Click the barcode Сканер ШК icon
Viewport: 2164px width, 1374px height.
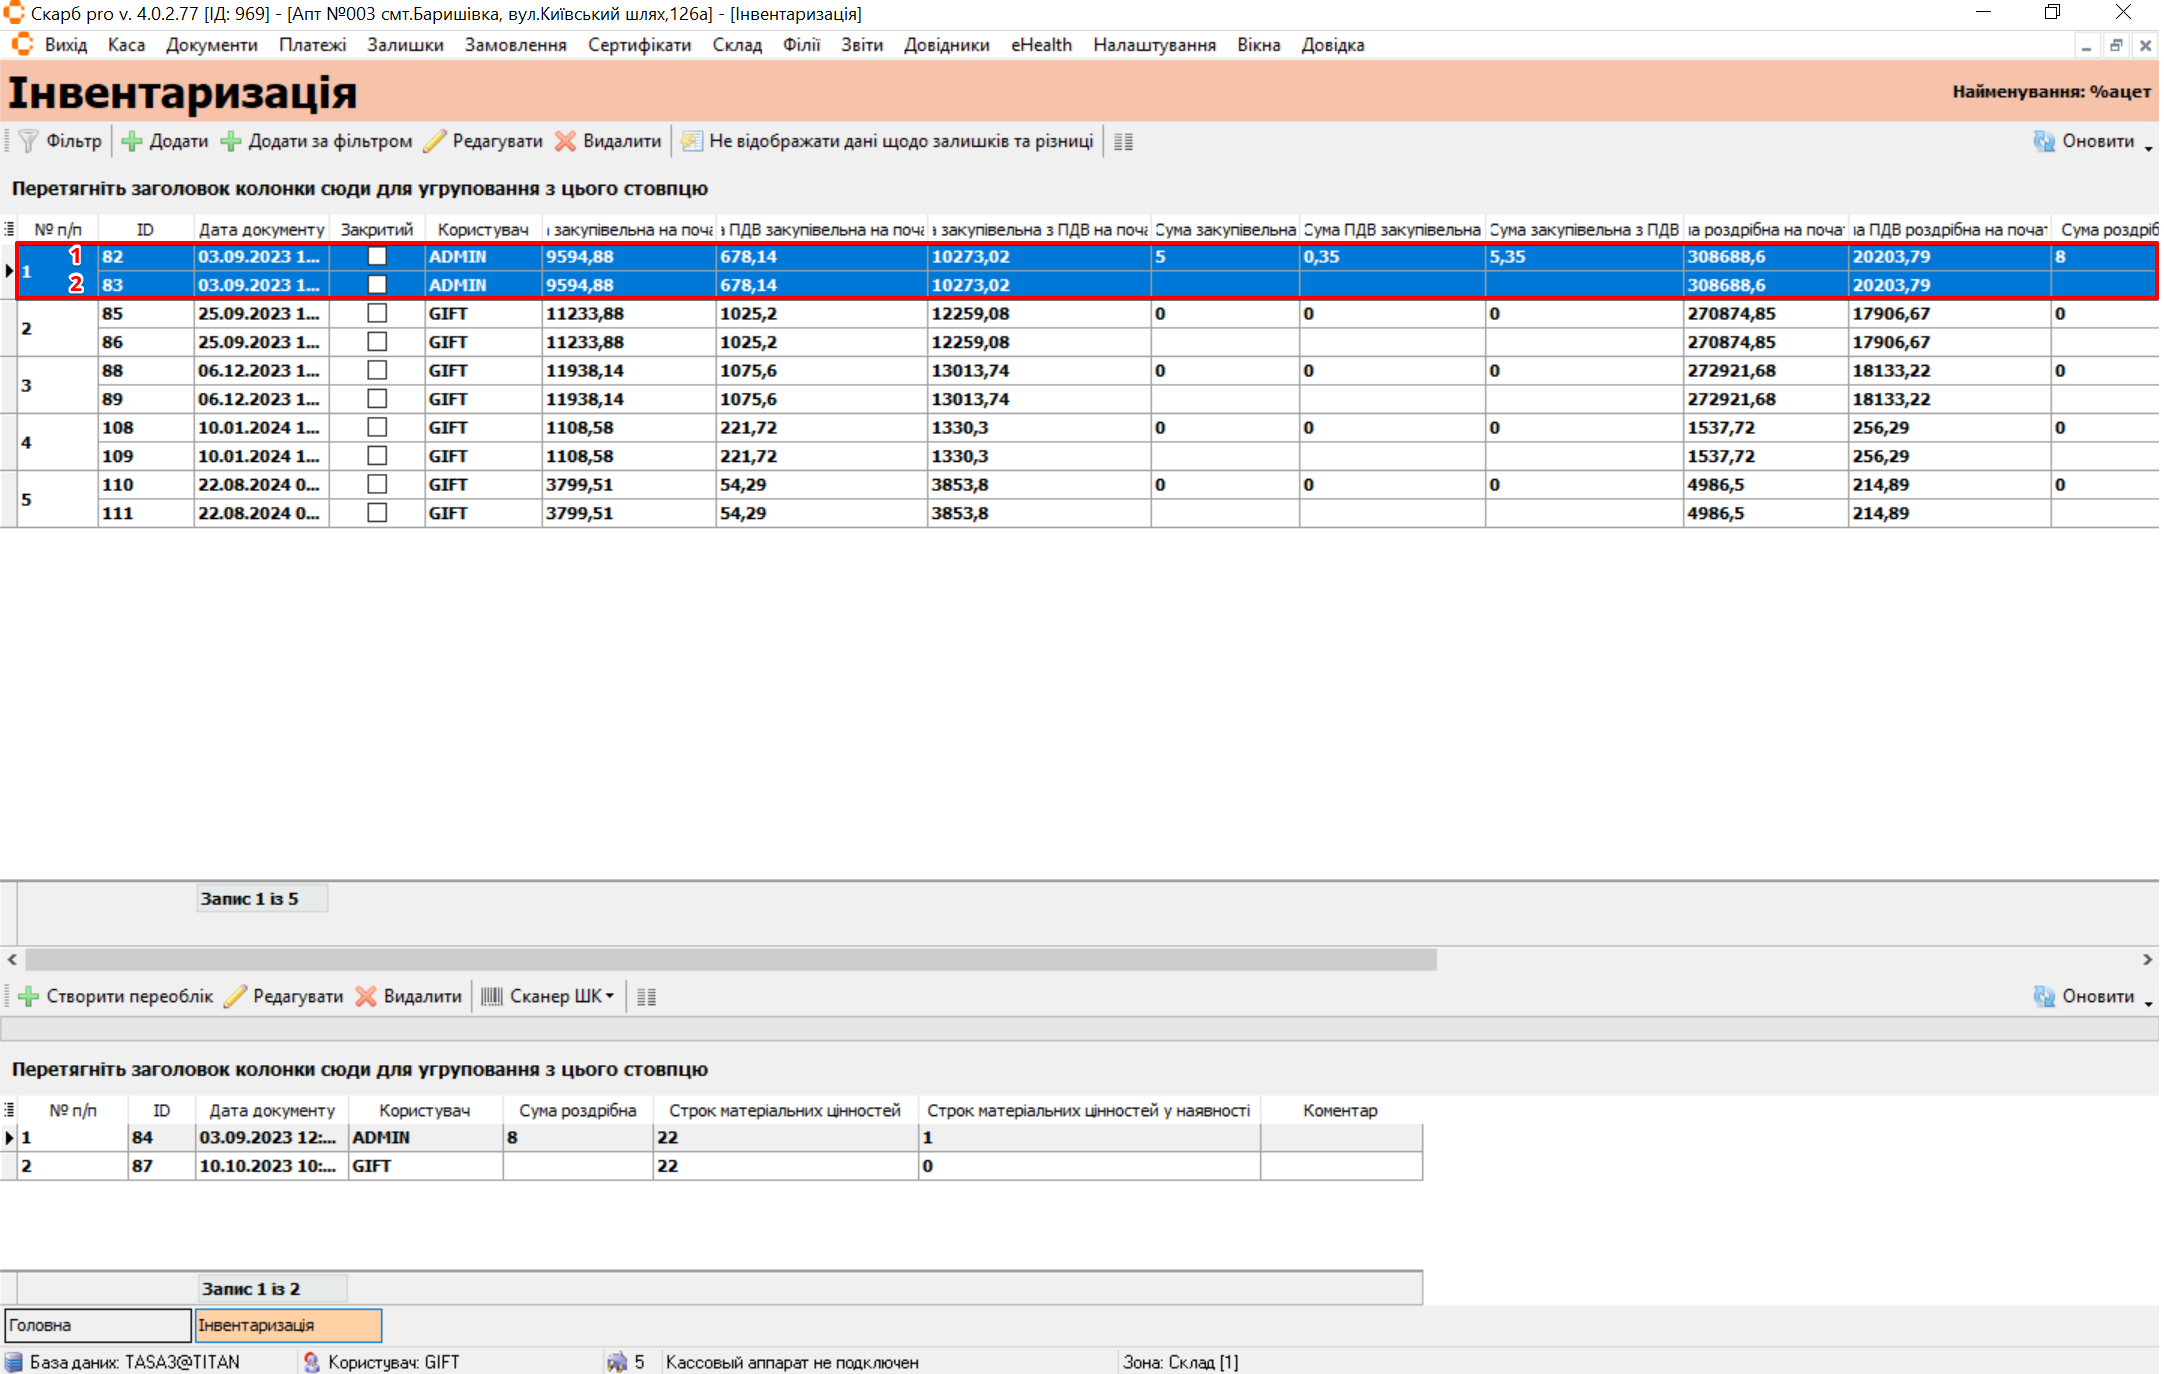click(x=492, y=996)
